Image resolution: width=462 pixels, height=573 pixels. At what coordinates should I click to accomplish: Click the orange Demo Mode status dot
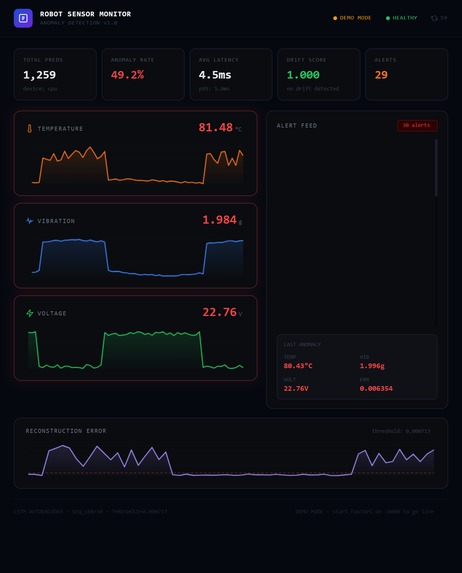[335, 18]
